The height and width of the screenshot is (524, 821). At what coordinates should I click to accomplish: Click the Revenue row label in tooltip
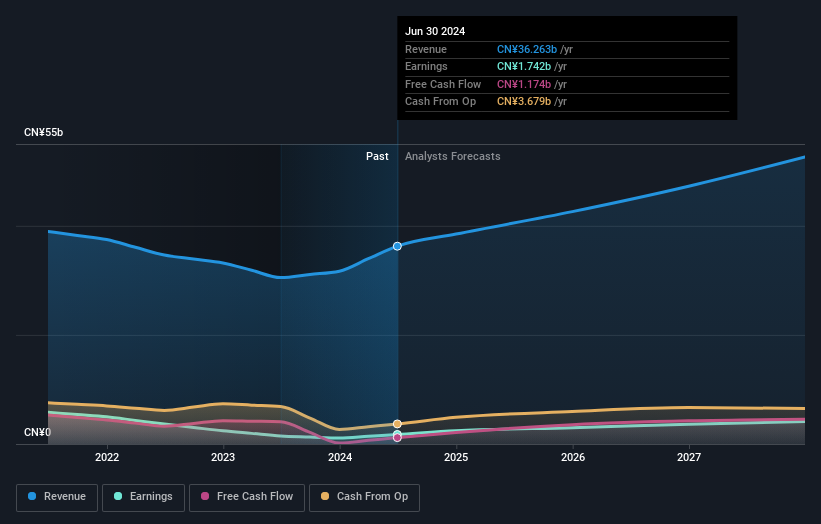(426, 49)
